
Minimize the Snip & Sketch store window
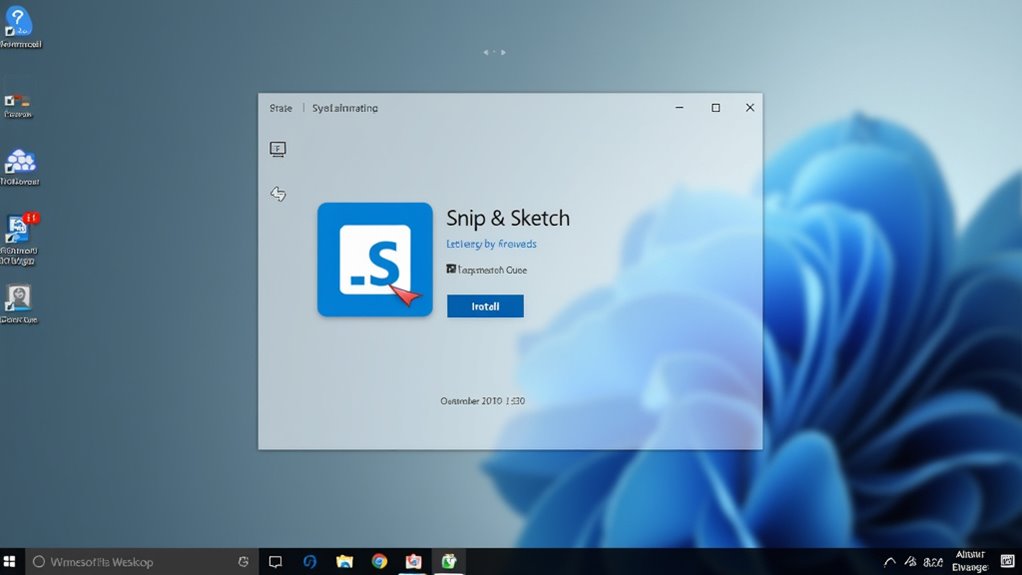(679, 108)
